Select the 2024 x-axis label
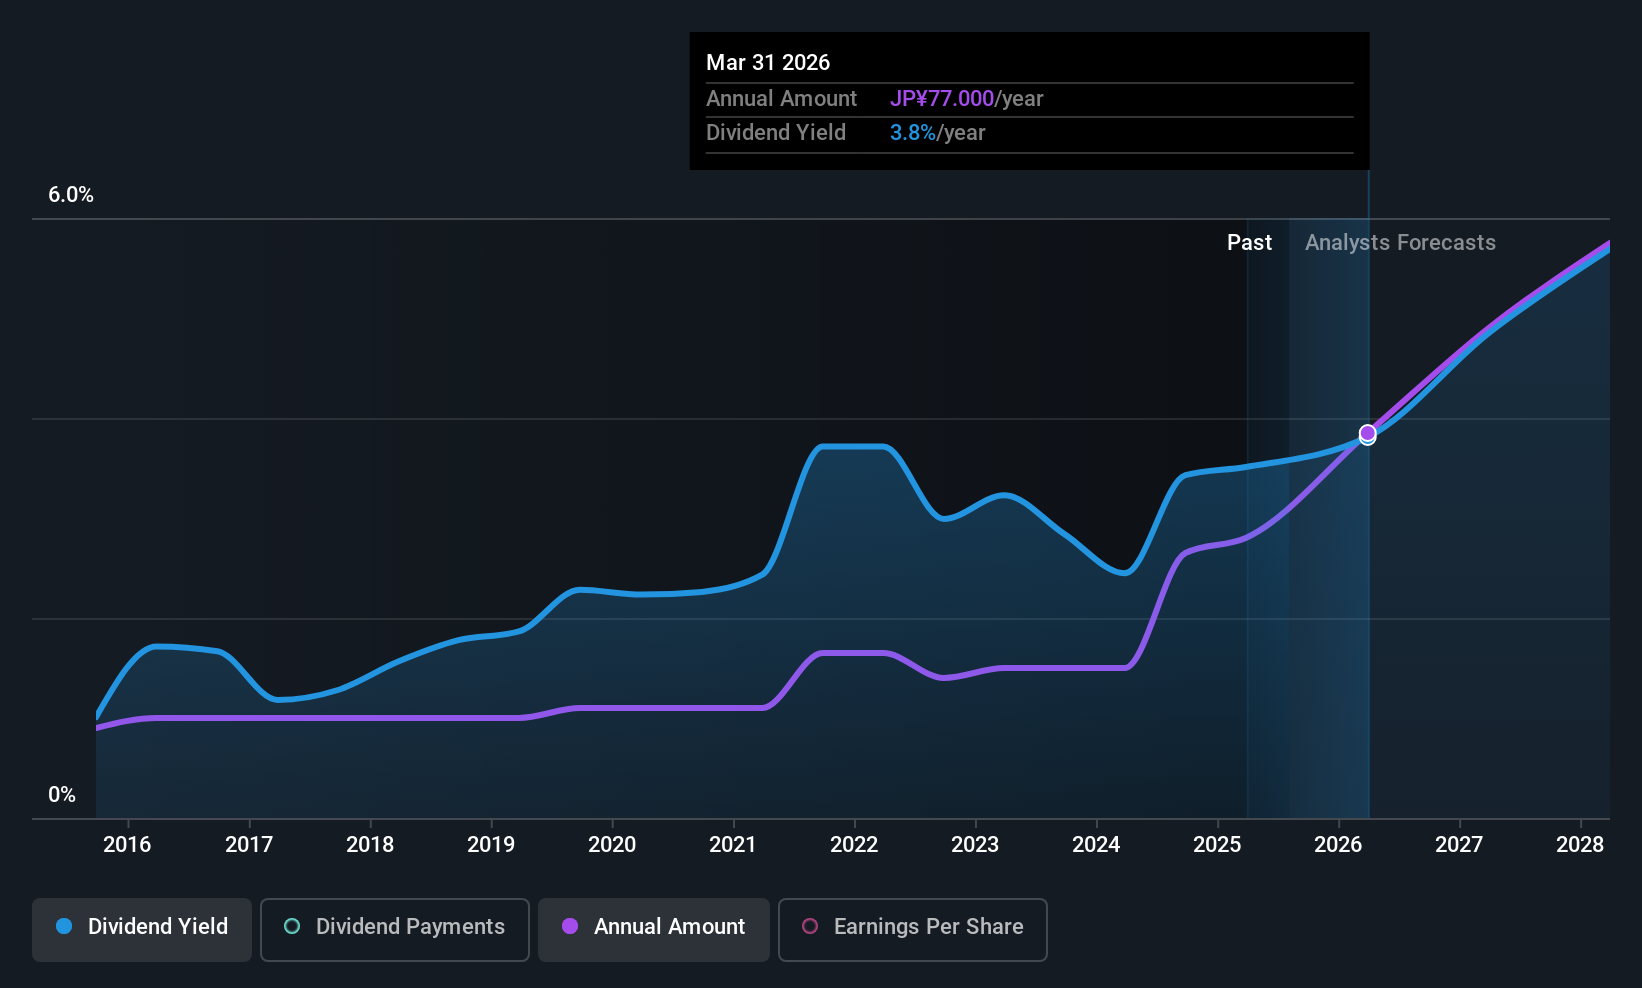 click(1096, 845)
